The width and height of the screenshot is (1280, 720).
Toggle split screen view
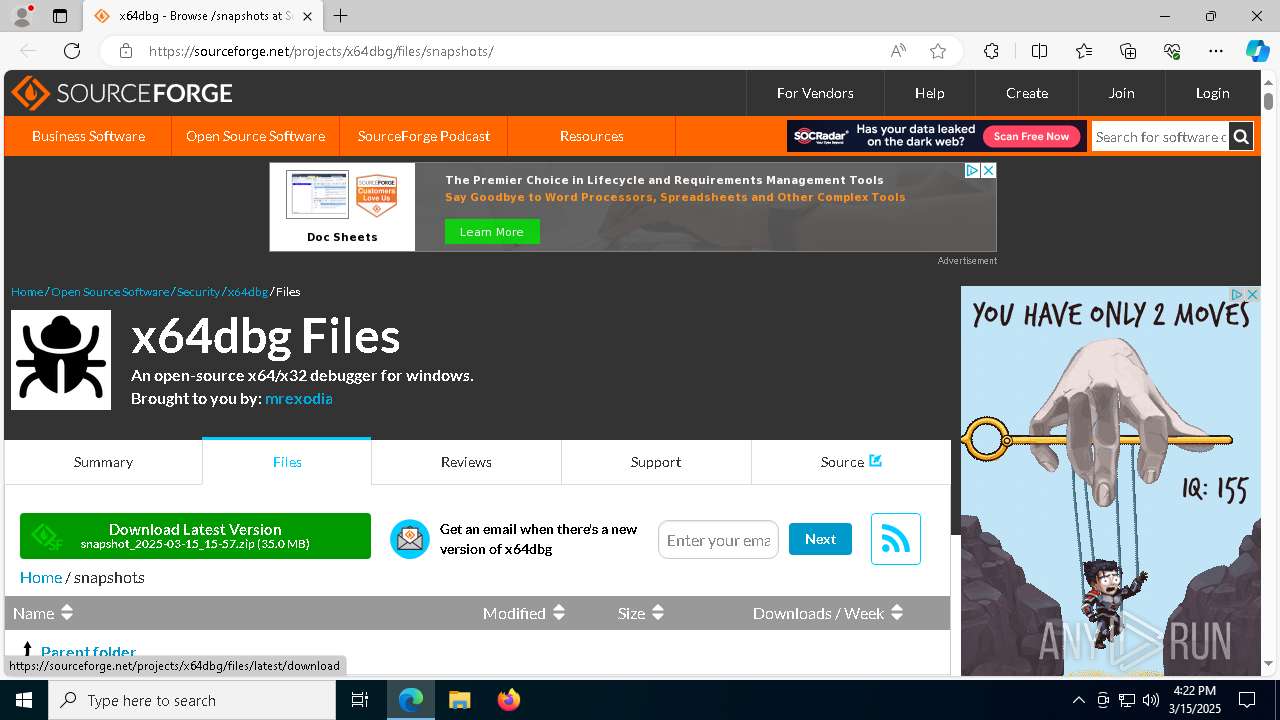(x=1039, y=51)
